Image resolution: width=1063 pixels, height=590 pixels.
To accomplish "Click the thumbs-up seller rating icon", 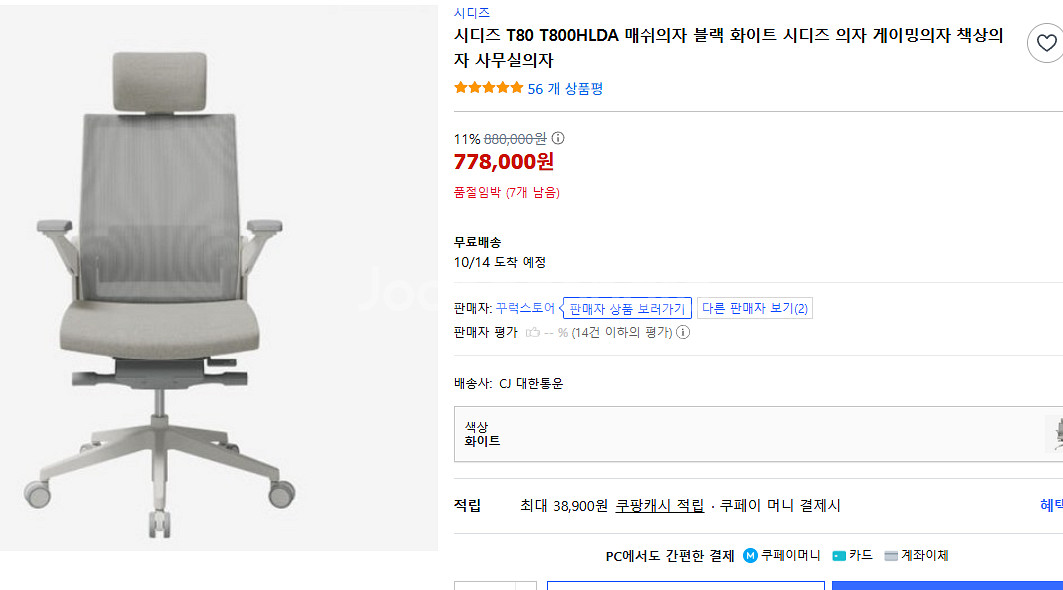I will coord(533,332).
